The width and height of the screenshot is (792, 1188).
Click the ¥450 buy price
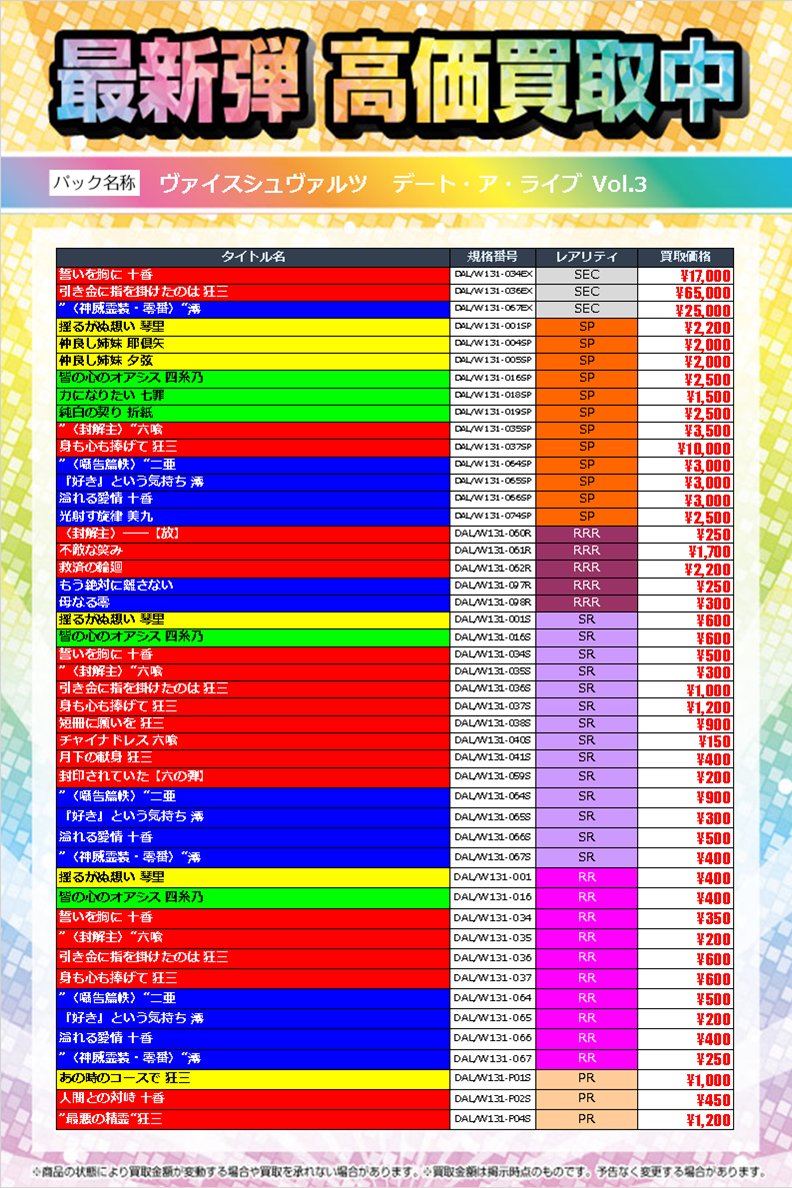(x=714, y=1100)
